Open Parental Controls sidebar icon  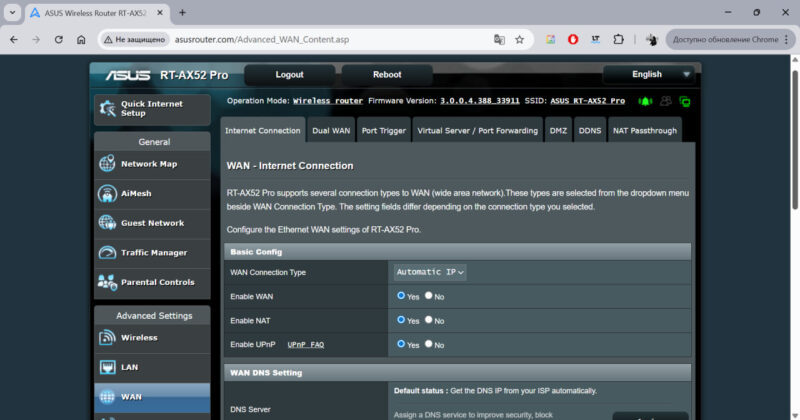coord(107,282)
